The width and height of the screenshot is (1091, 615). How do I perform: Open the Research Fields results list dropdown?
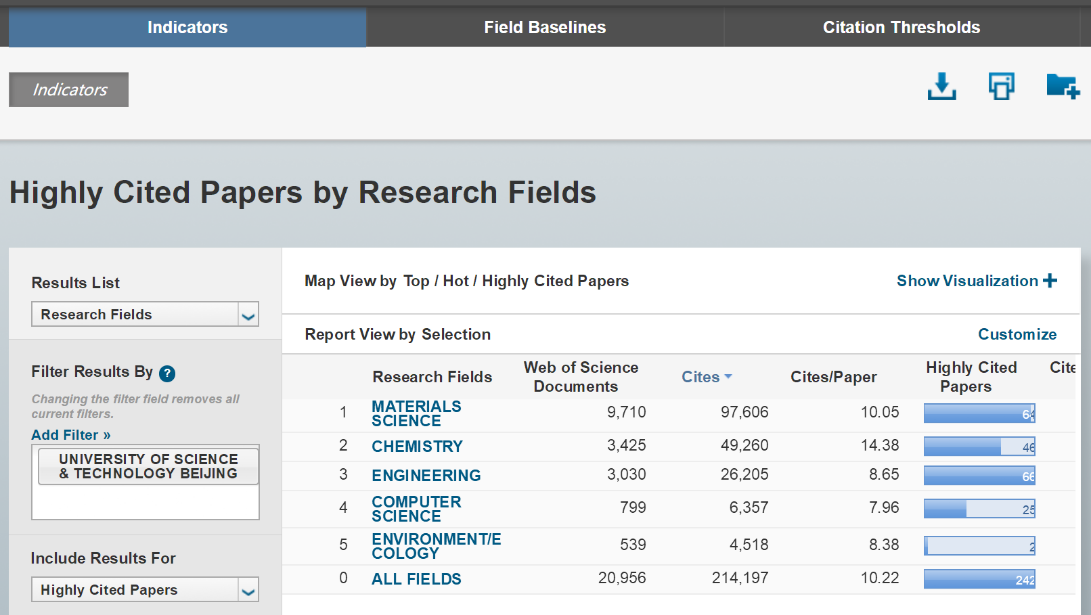248,315
